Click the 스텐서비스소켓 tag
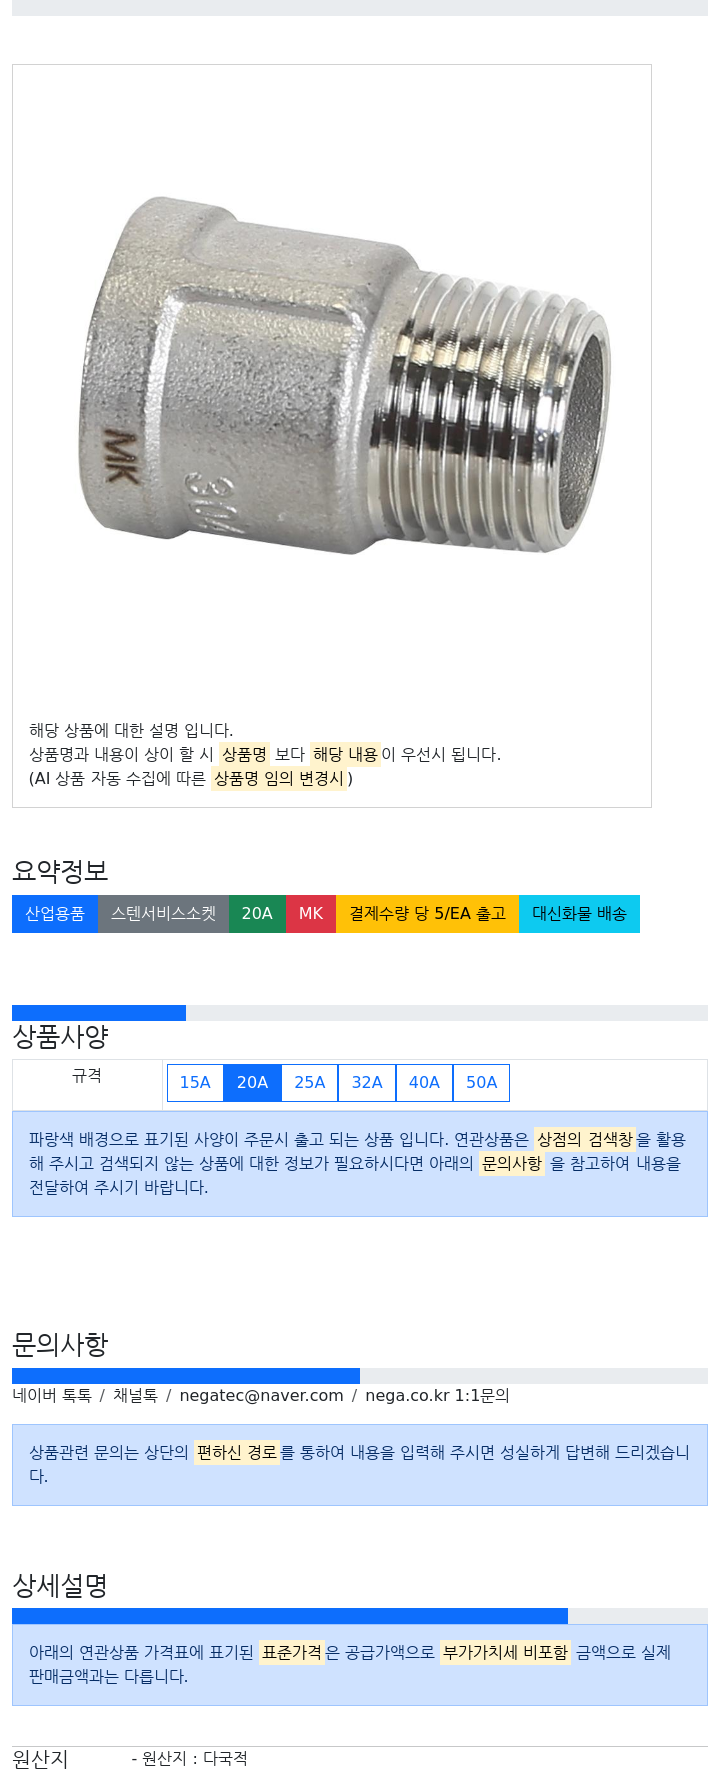 (x=164, y=914)
